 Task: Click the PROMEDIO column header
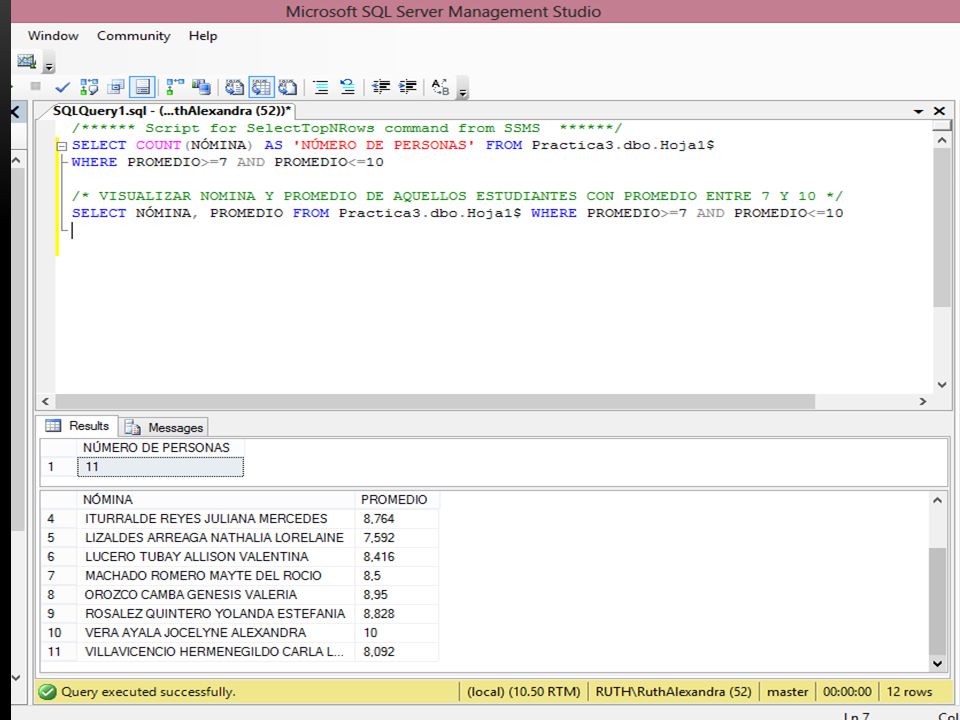tap(397, 500)
